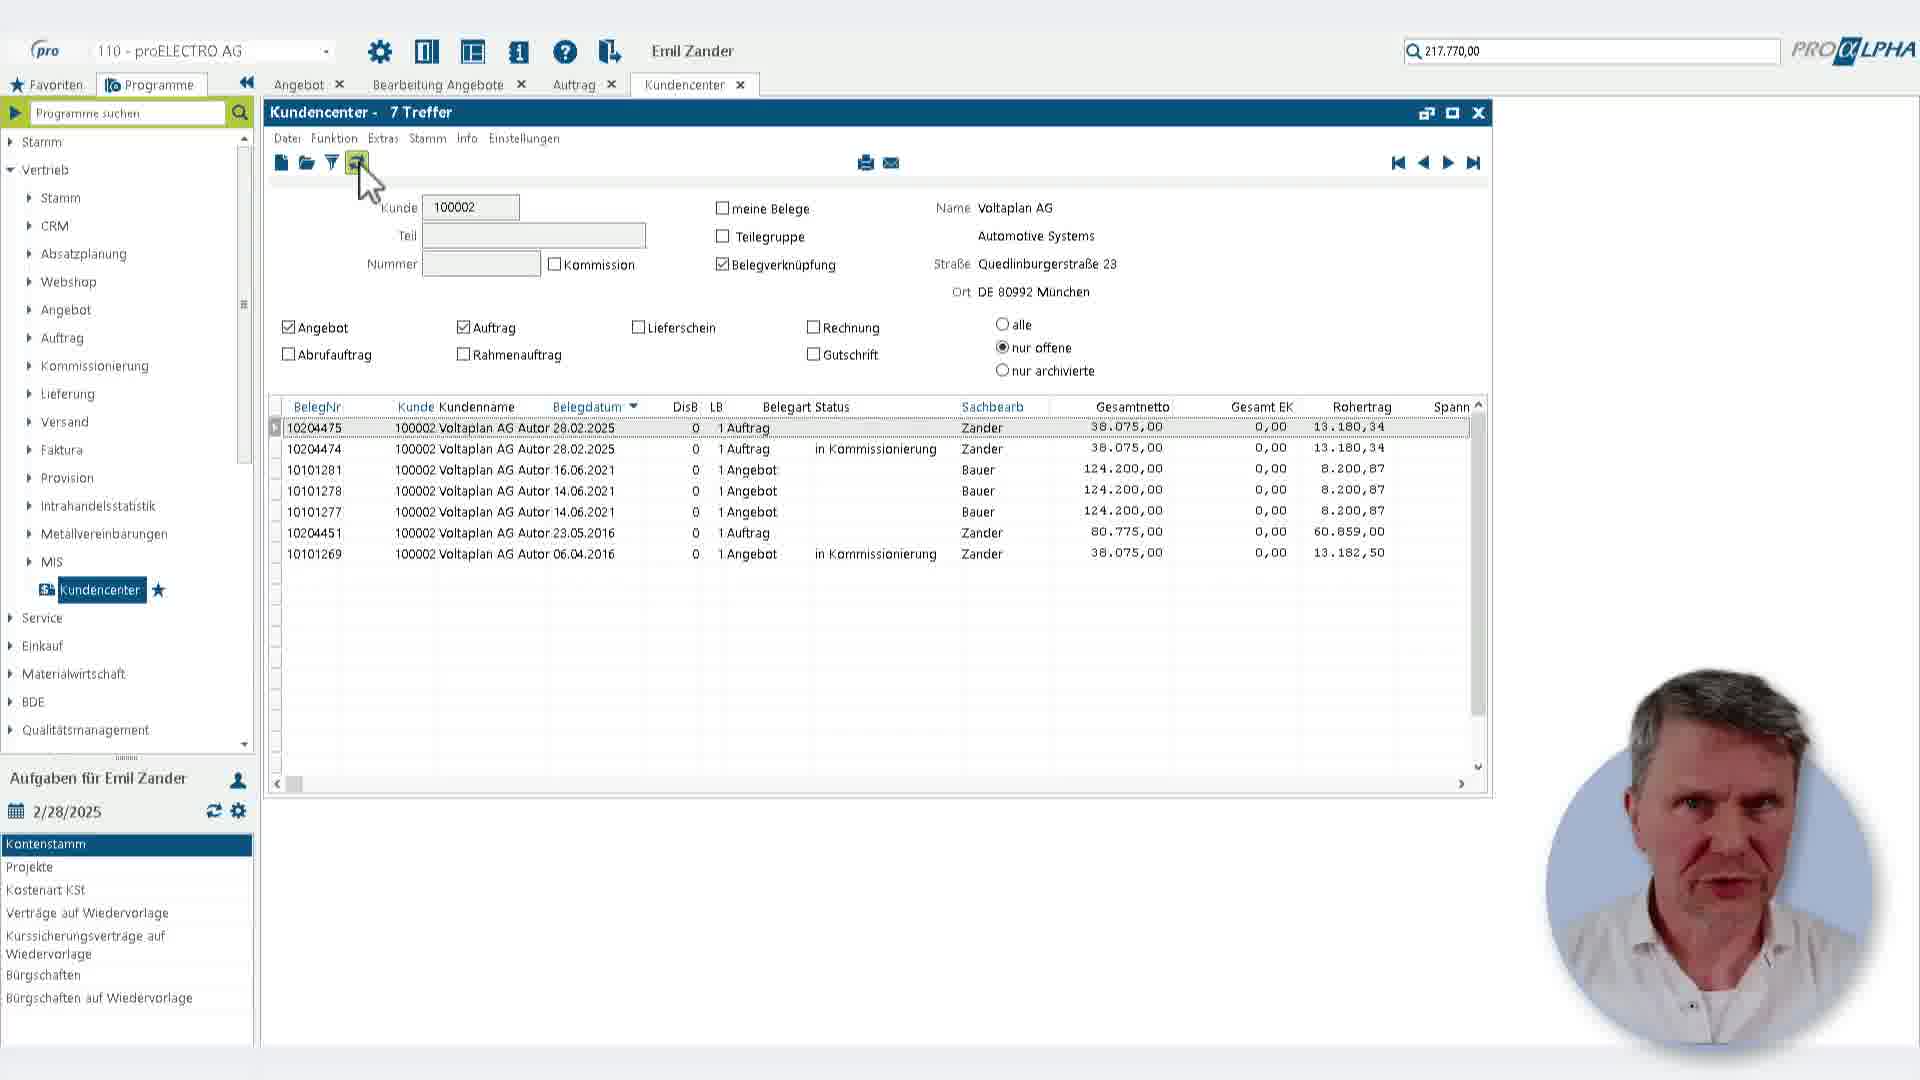This screenshot has width=1920, height=1080.
Task: Click the table's vertical scrollbar
Action: click(x=1478, y=565)
